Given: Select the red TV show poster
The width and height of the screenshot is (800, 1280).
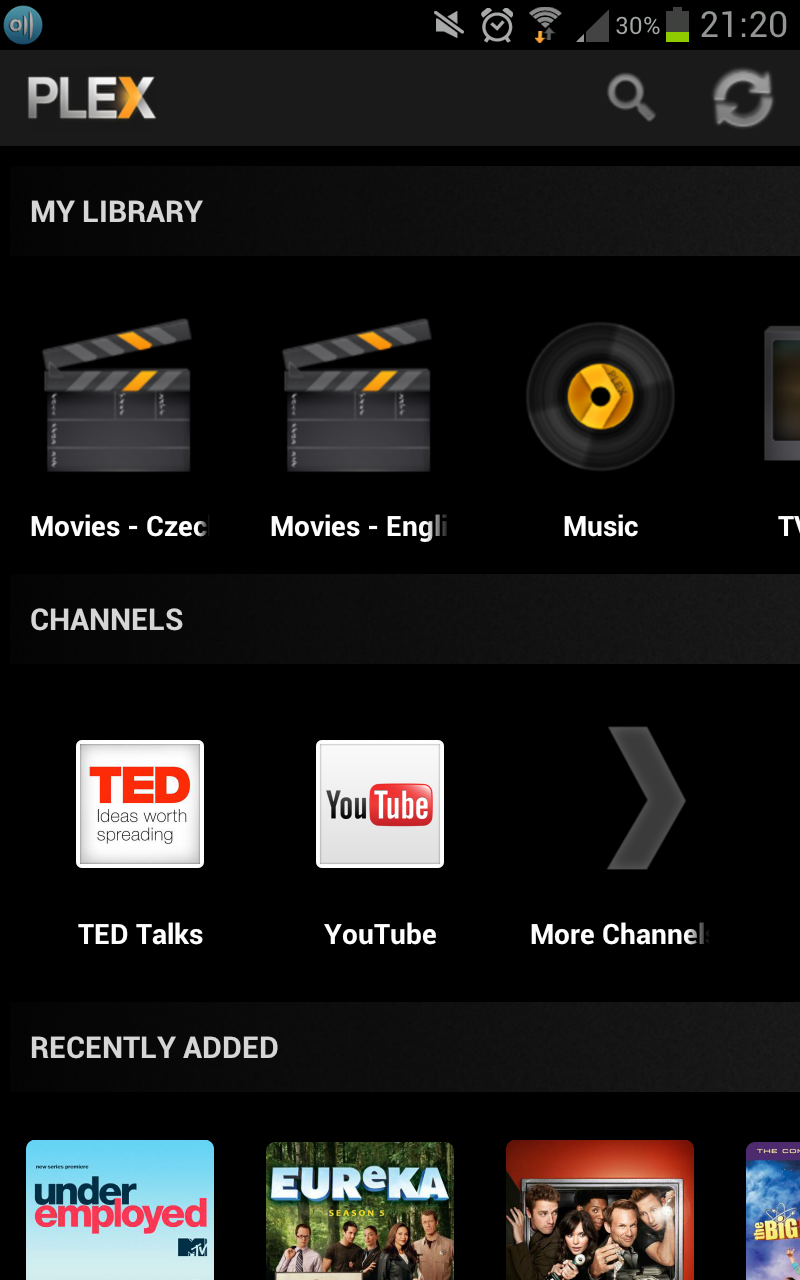Looking at the screenshot, I should coord(600,1210).
